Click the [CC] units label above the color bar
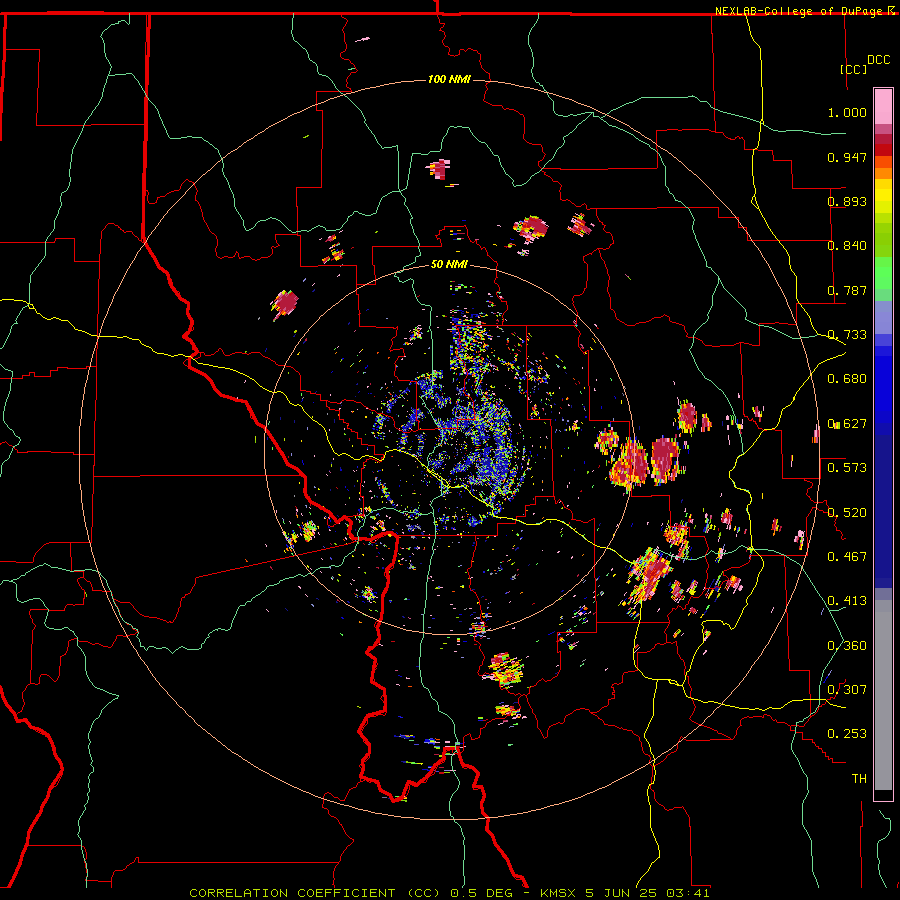The width and height of the screenshot is (900, 900). coord(853,69)
